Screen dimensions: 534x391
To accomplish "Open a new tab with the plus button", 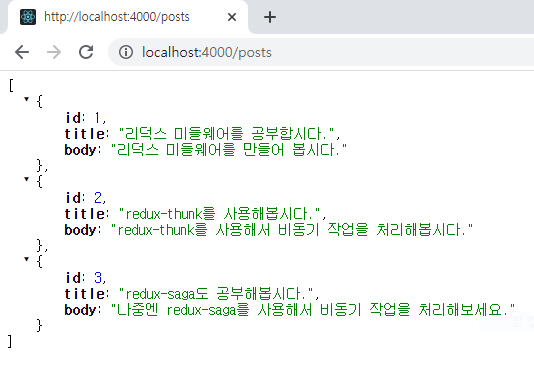I will click(270, 17).
